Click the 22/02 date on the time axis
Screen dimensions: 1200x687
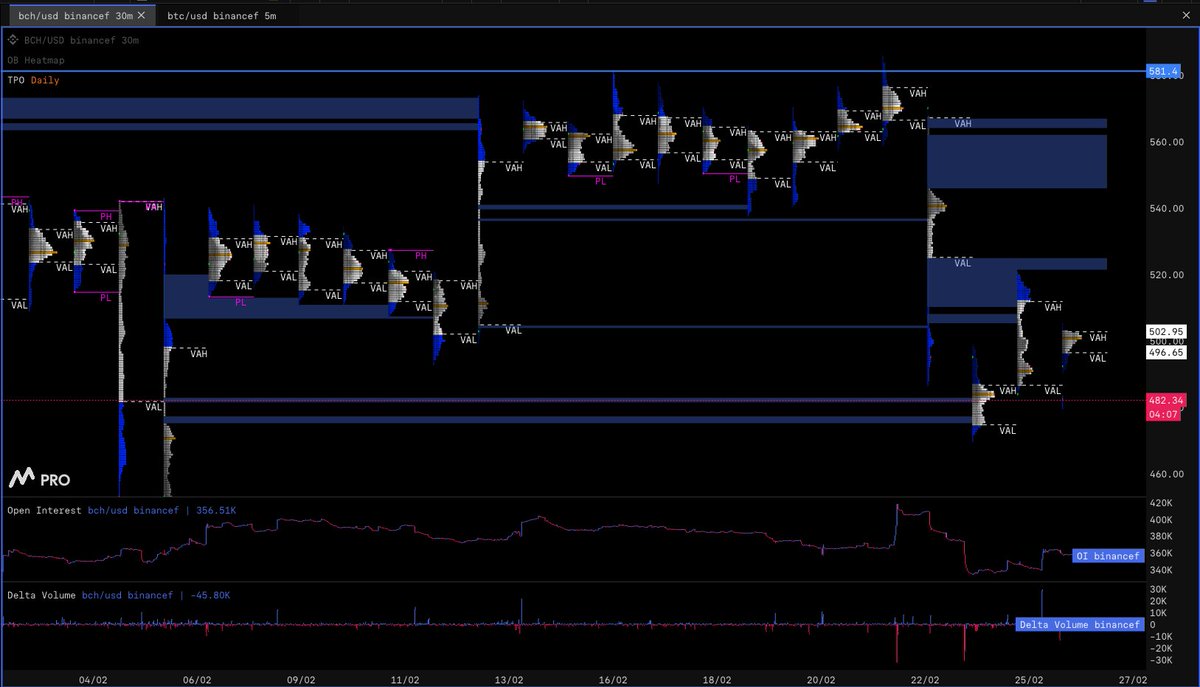coord(924,679)
